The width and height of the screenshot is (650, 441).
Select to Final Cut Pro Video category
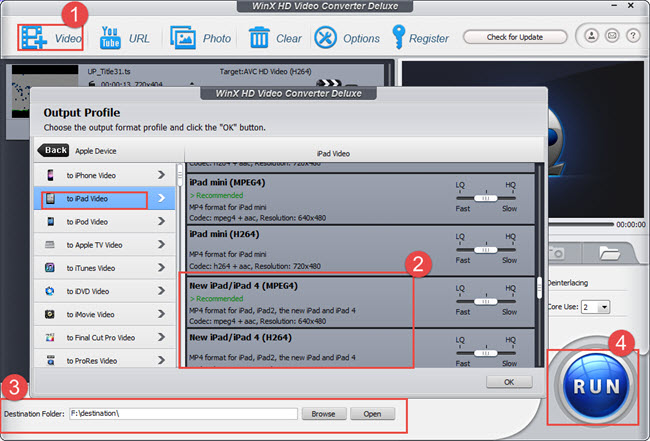pos(104,337)
